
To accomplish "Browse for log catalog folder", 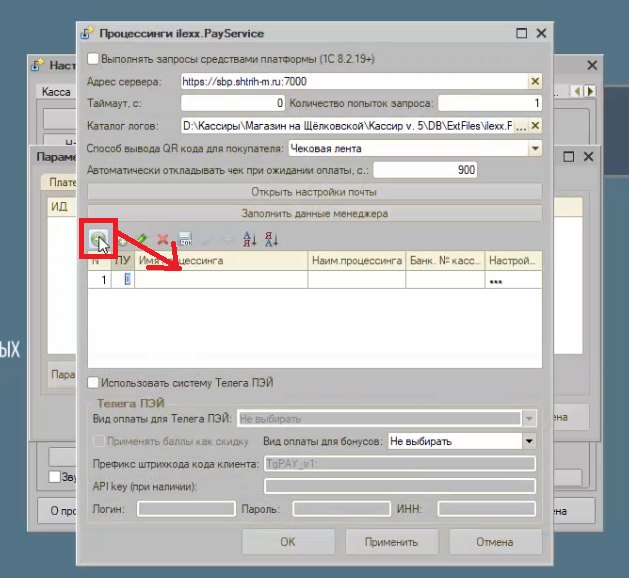I will click(521, 126).
